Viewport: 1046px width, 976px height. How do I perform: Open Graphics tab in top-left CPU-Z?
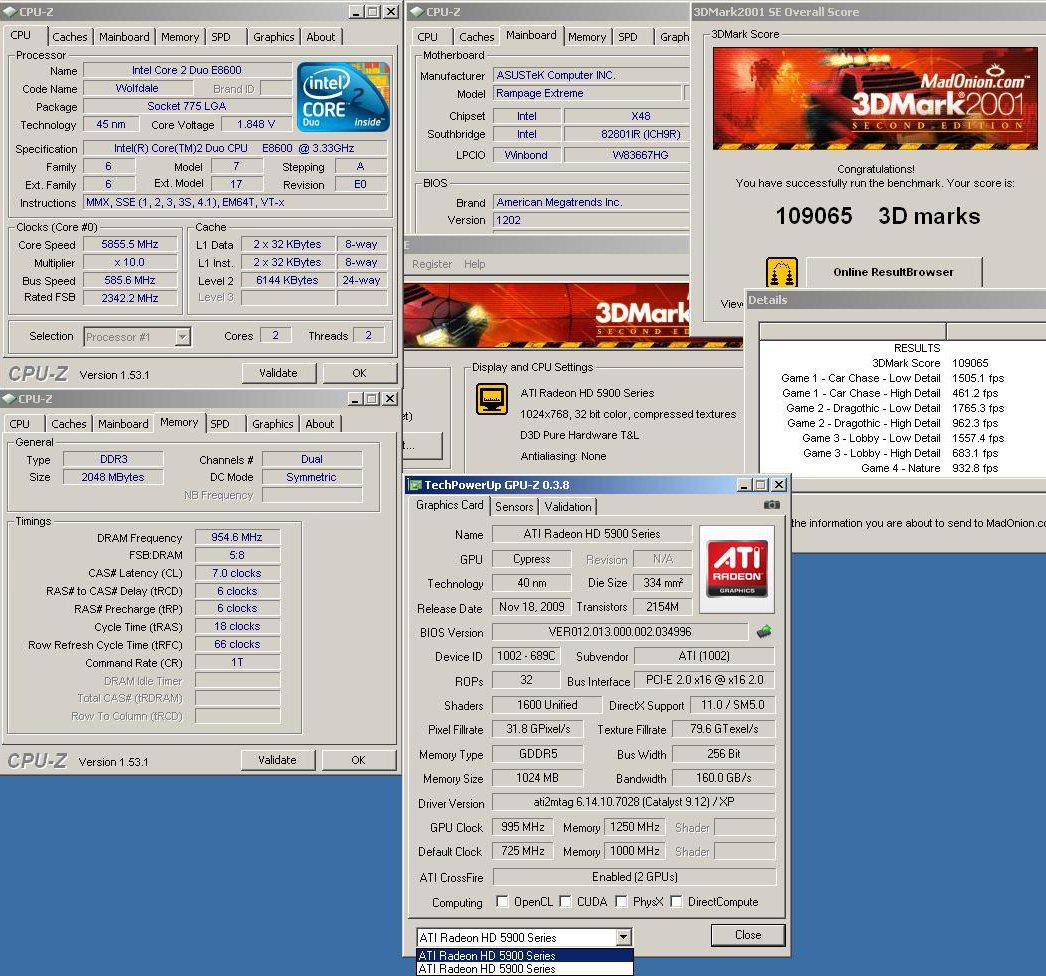pyautogui.click(x=274, y=37)
